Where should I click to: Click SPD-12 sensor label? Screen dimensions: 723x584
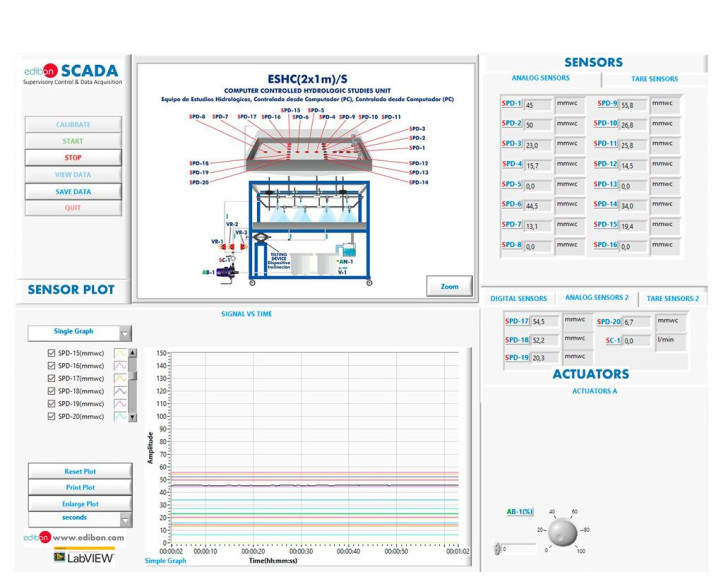[x=419, y=163]
